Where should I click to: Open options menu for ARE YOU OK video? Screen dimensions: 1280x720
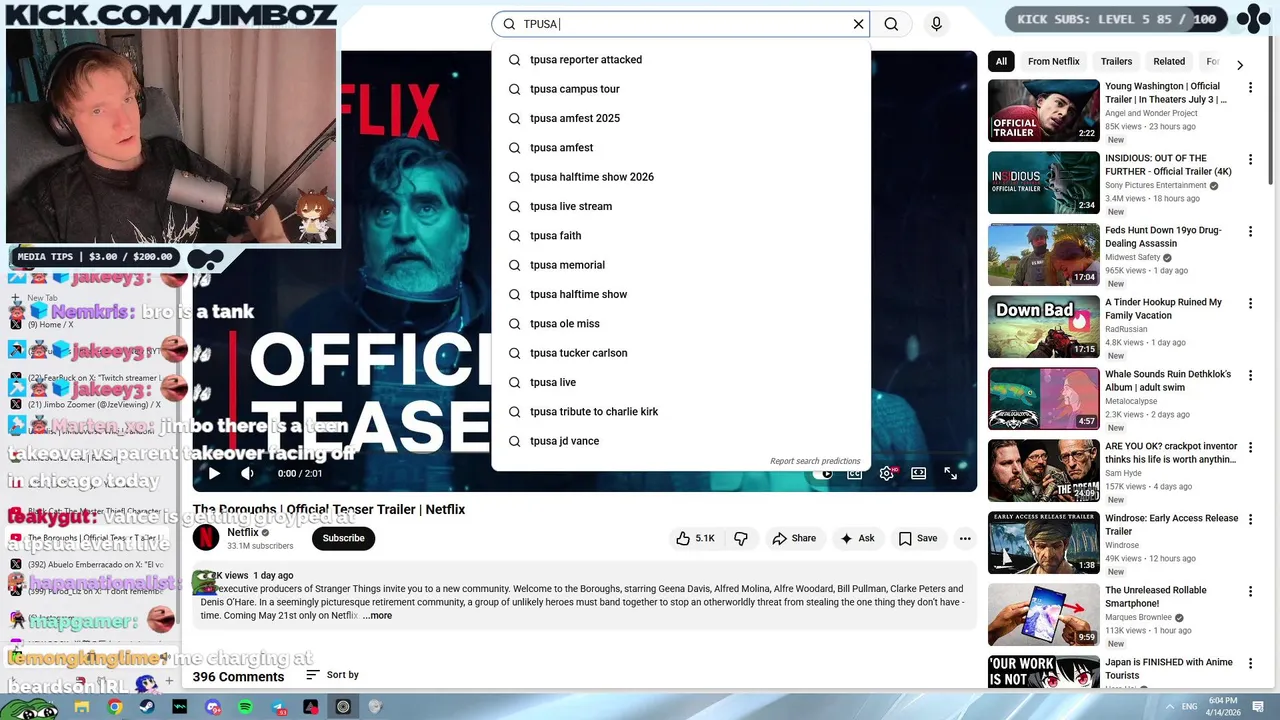click(x=1250, y=448)
